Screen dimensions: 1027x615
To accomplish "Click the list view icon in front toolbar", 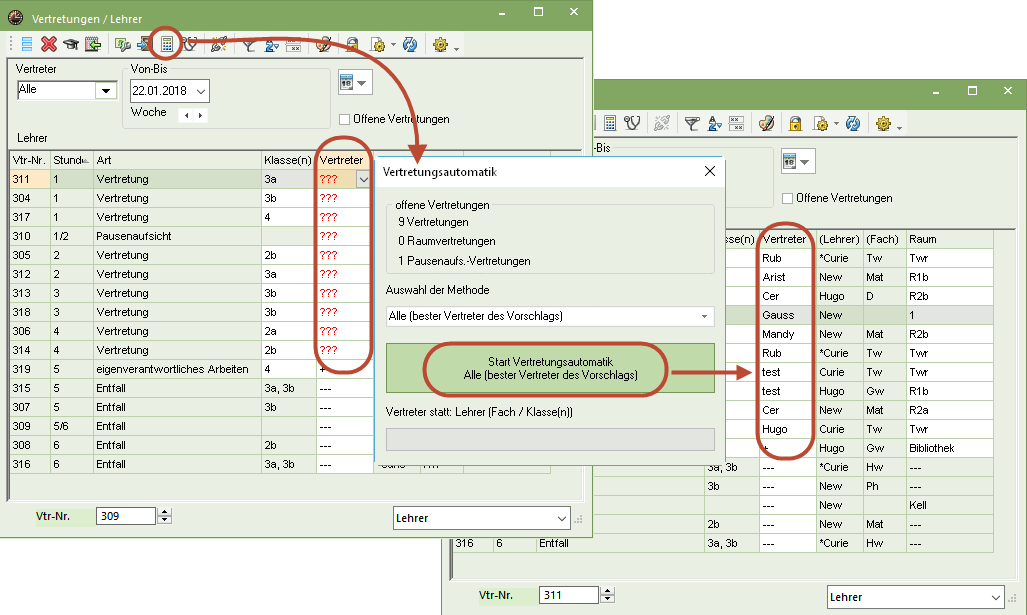I will pos(27,45).
